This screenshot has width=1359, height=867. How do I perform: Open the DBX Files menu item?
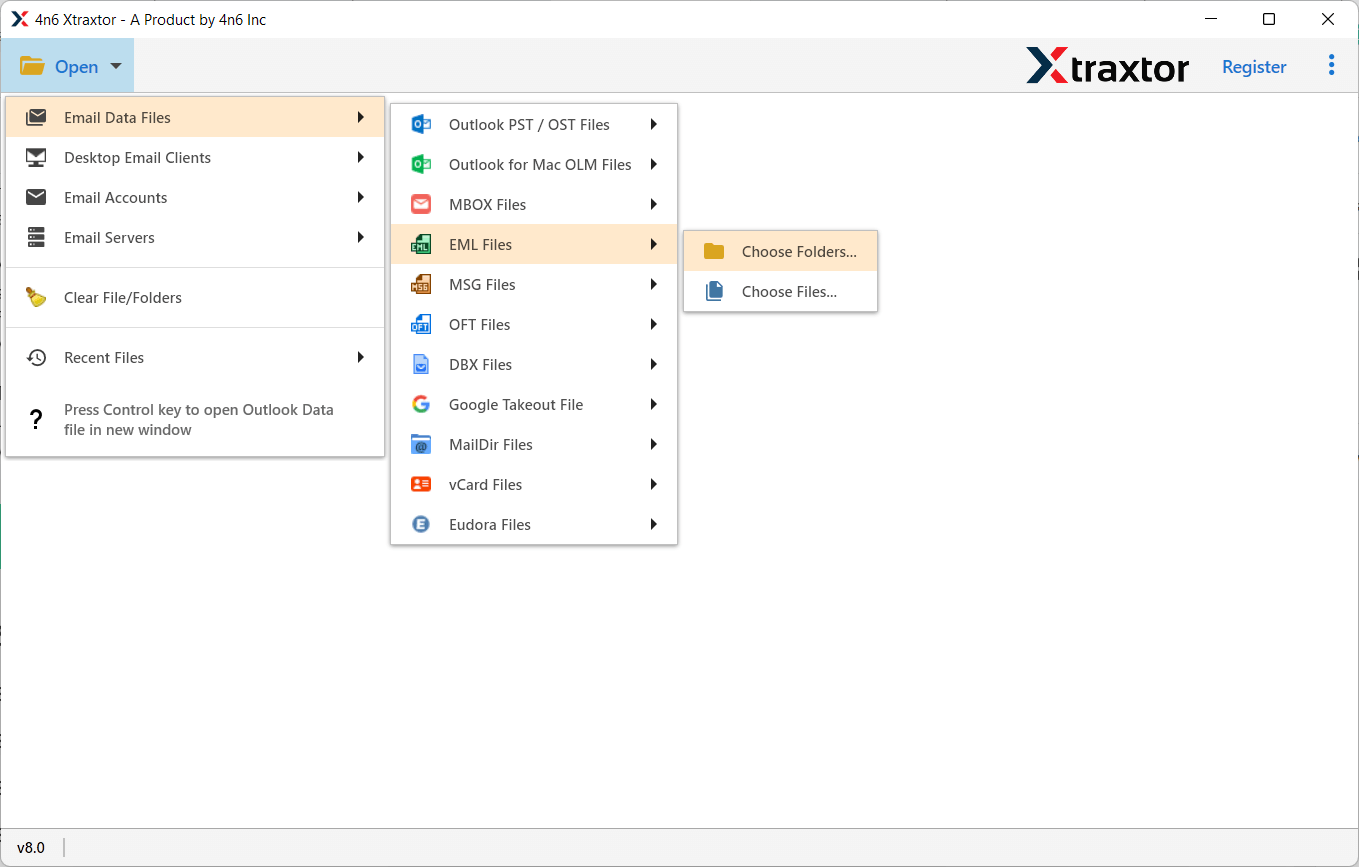click(534, 364)
